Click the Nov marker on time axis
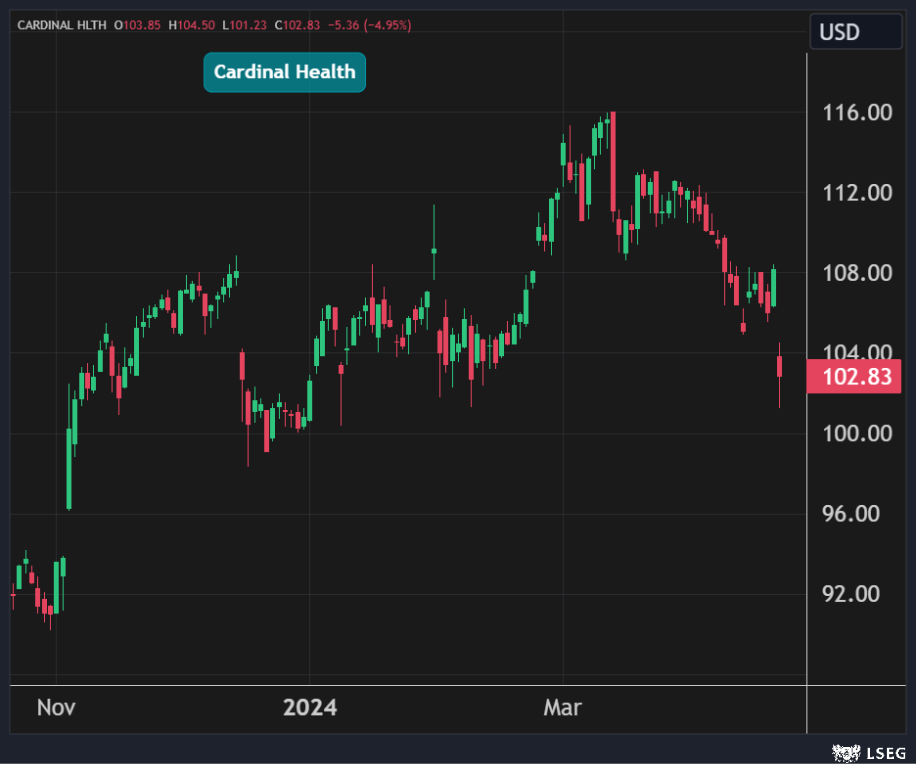 tap(56, 708)
